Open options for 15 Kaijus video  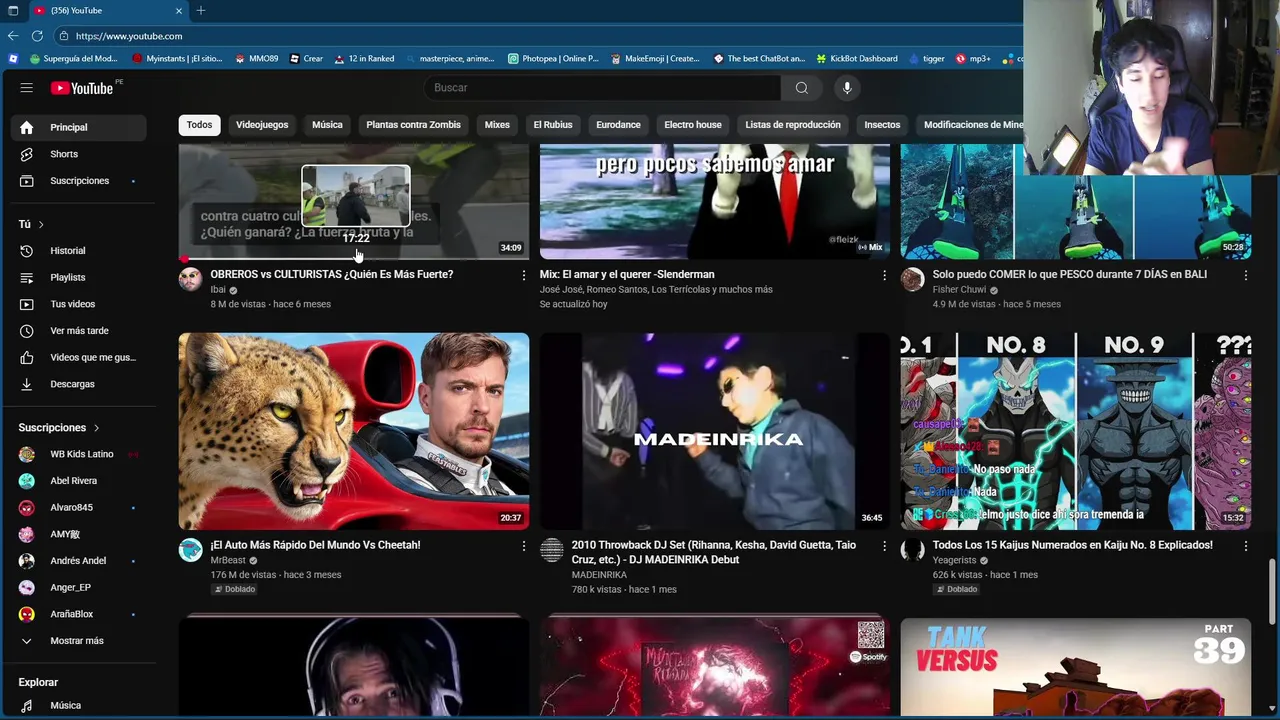coord(1245,546)
